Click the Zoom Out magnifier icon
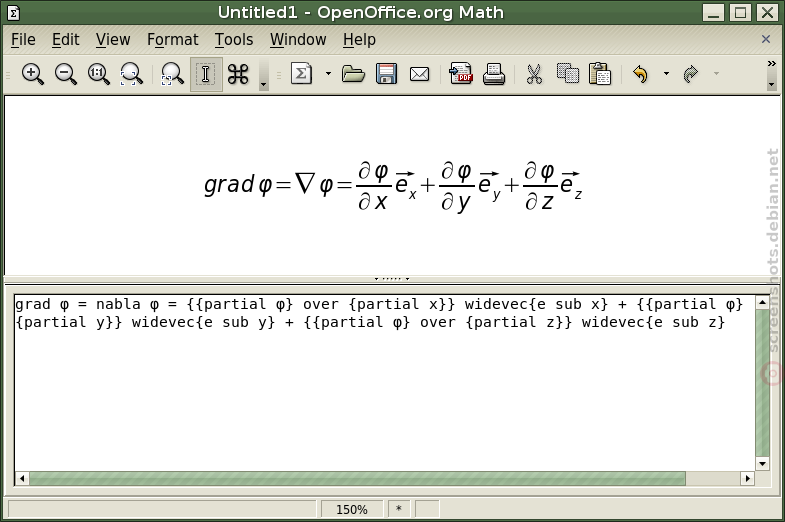 (66, 75)
